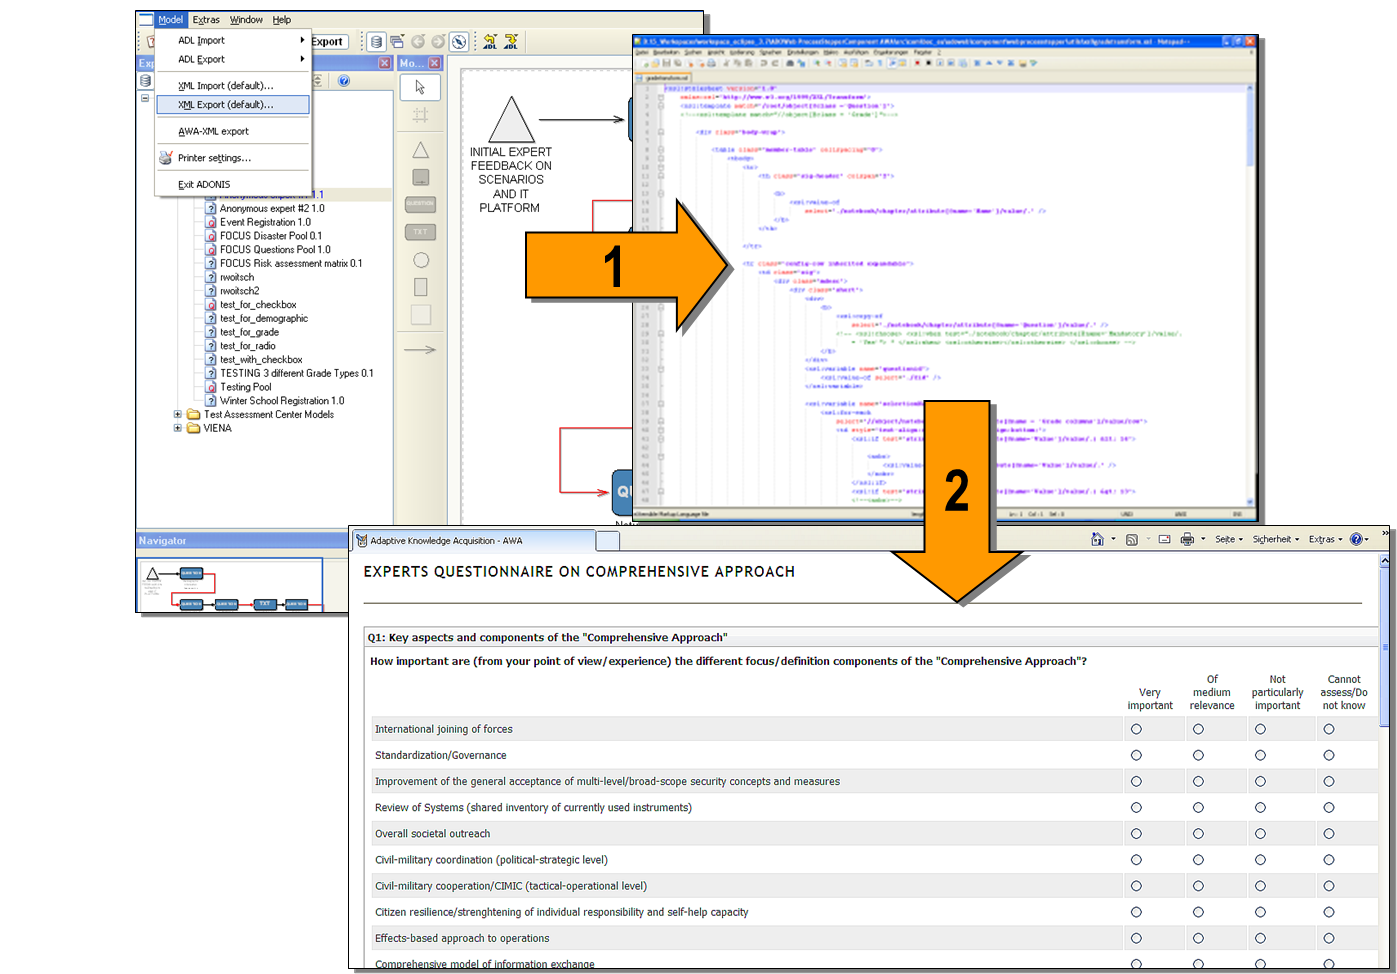Screen dimensions: 1397x974
Task: Click the Home icon in the browser toolbar
Action: 1099,539
